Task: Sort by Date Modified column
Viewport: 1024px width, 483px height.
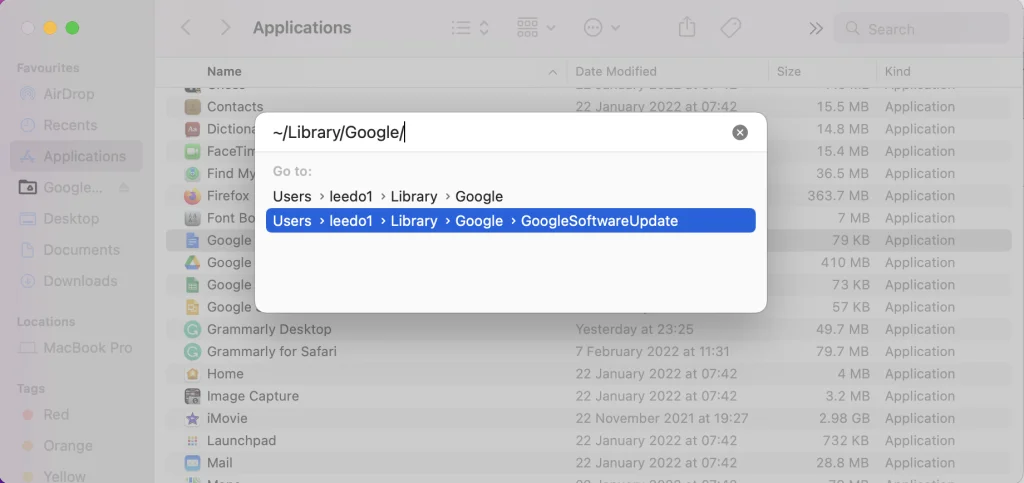Action: pyautogui.click(x=616, y=72)
